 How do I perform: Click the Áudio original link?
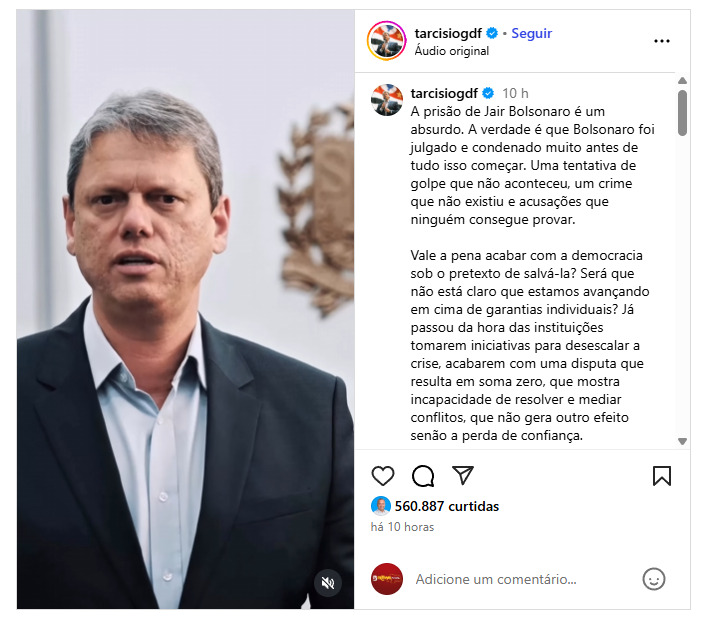451,51
